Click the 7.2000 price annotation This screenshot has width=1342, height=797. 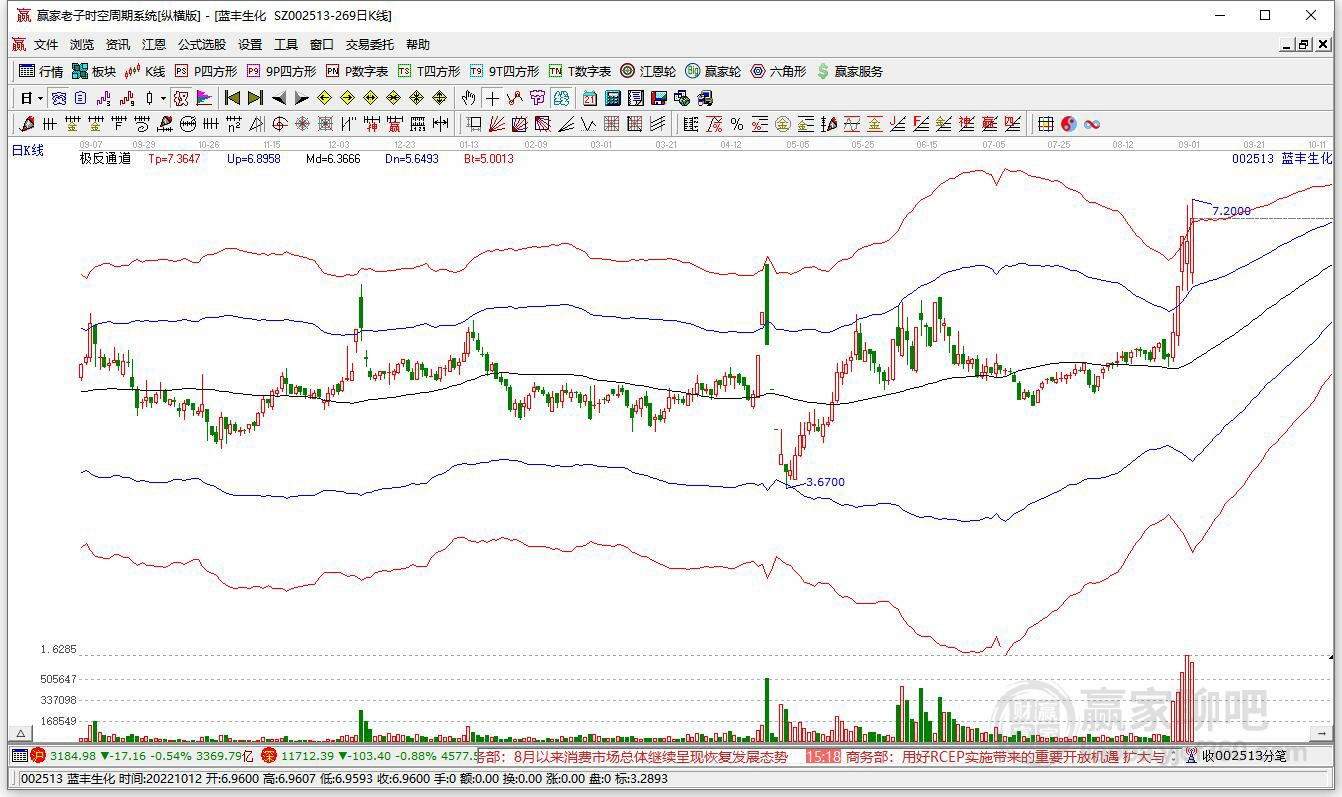(1231, 211)
